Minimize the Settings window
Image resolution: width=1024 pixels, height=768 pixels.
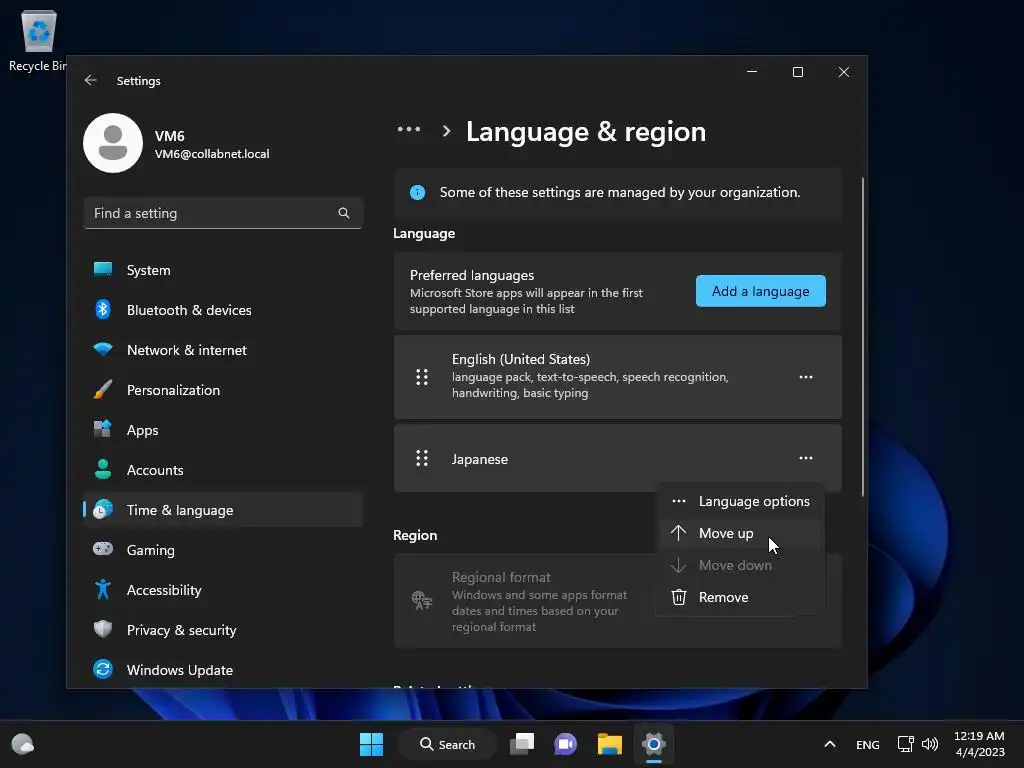click(752, 72)
